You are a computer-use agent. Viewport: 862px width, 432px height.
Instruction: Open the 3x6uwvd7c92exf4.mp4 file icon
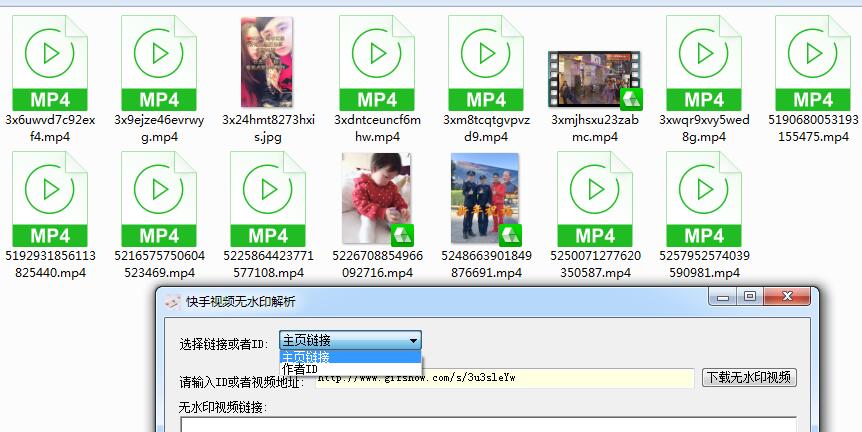51,62
